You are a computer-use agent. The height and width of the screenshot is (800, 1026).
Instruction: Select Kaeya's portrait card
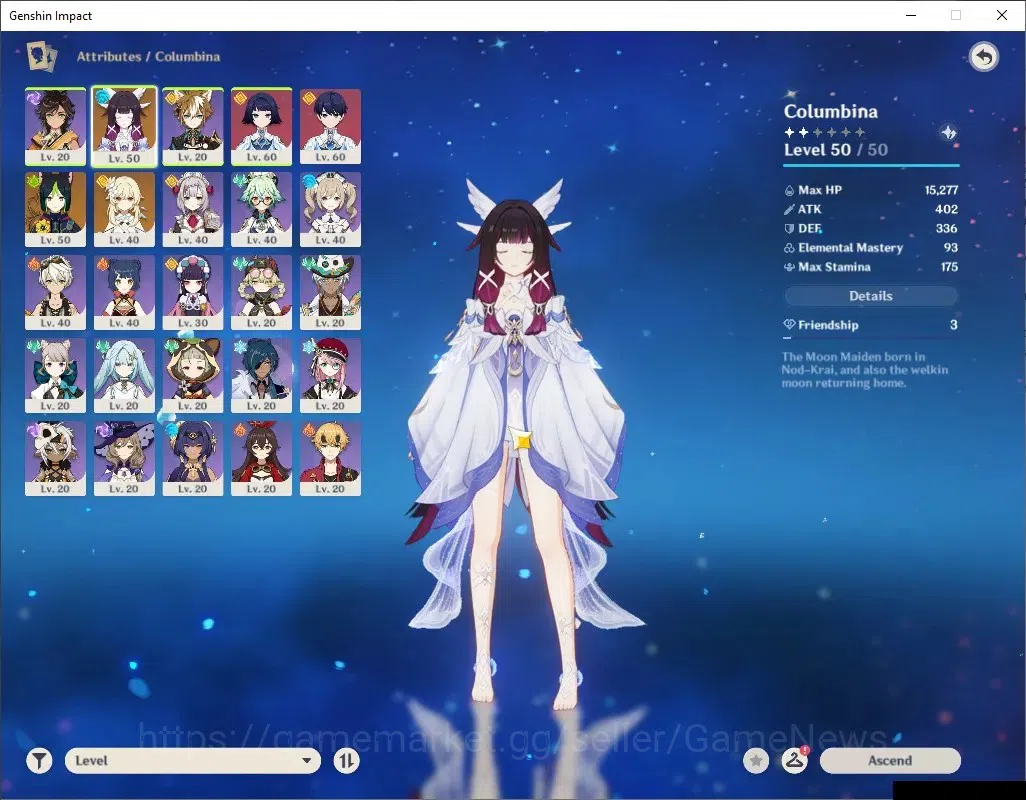point(262,375)
